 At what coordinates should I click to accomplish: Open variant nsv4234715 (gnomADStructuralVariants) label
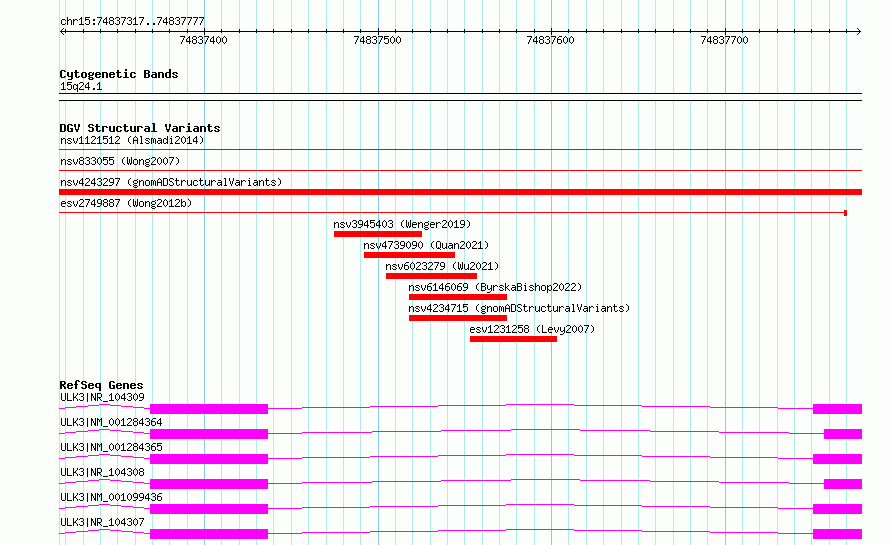tap(519, 308)
